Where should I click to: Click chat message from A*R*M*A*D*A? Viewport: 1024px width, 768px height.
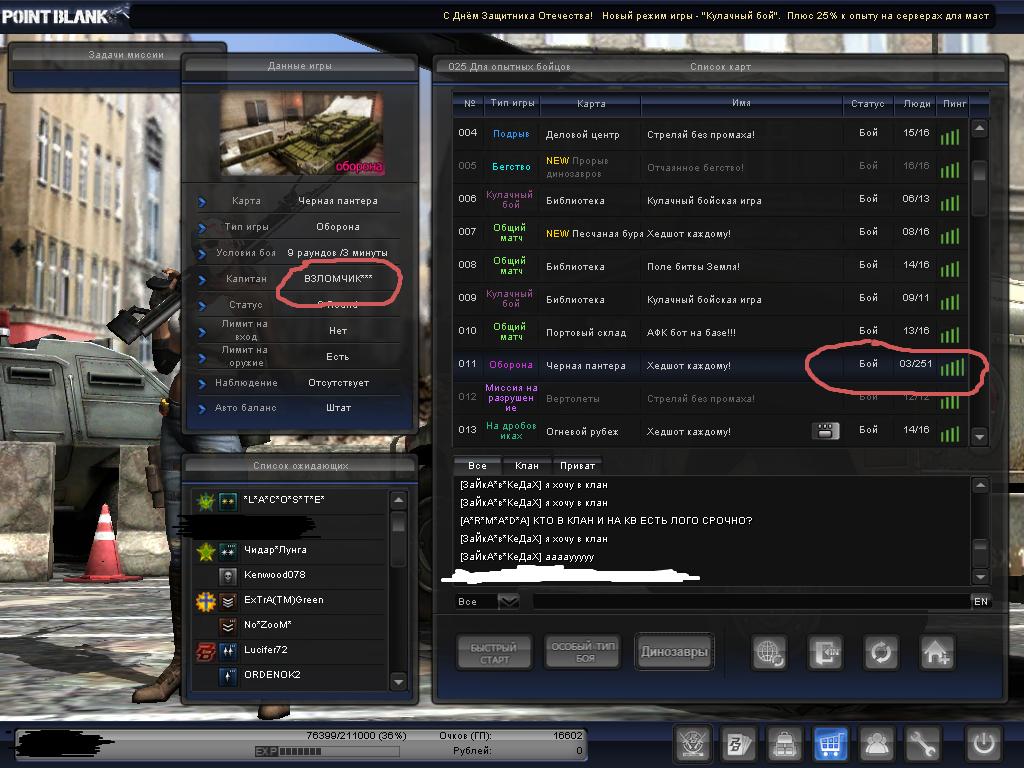coord(606,520)
